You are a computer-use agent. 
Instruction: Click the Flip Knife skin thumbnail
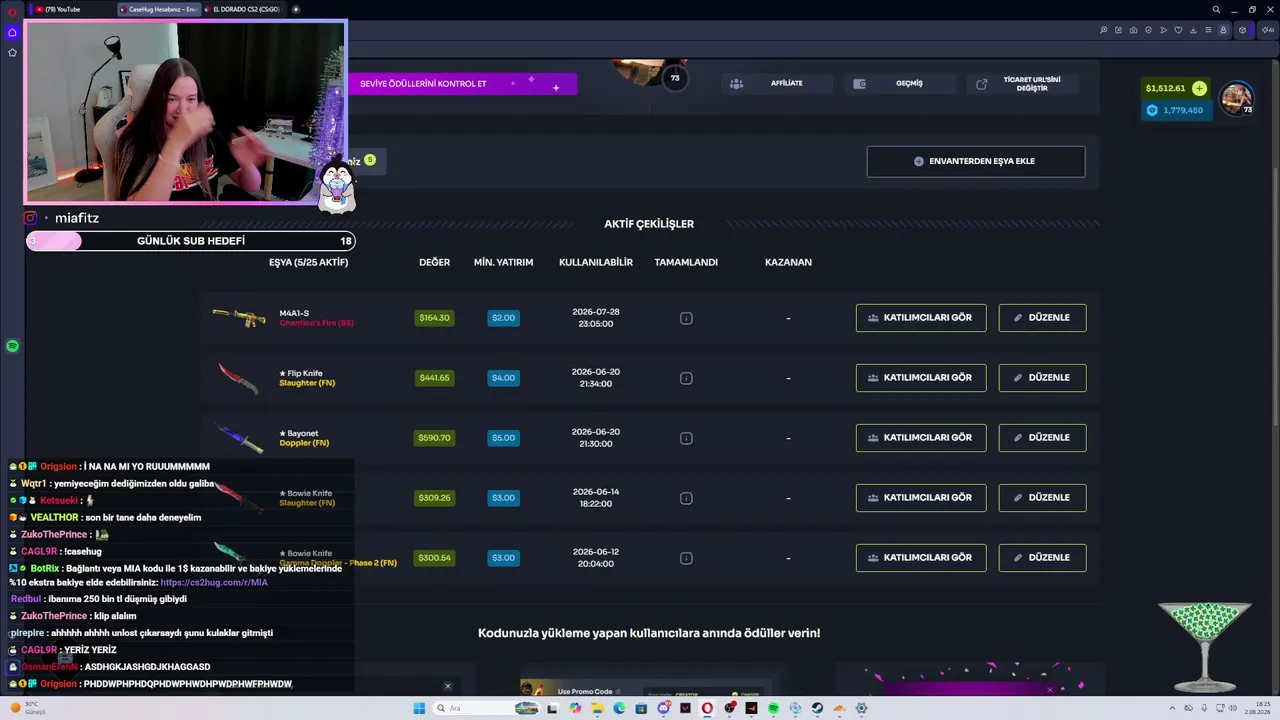coord(239,378)
